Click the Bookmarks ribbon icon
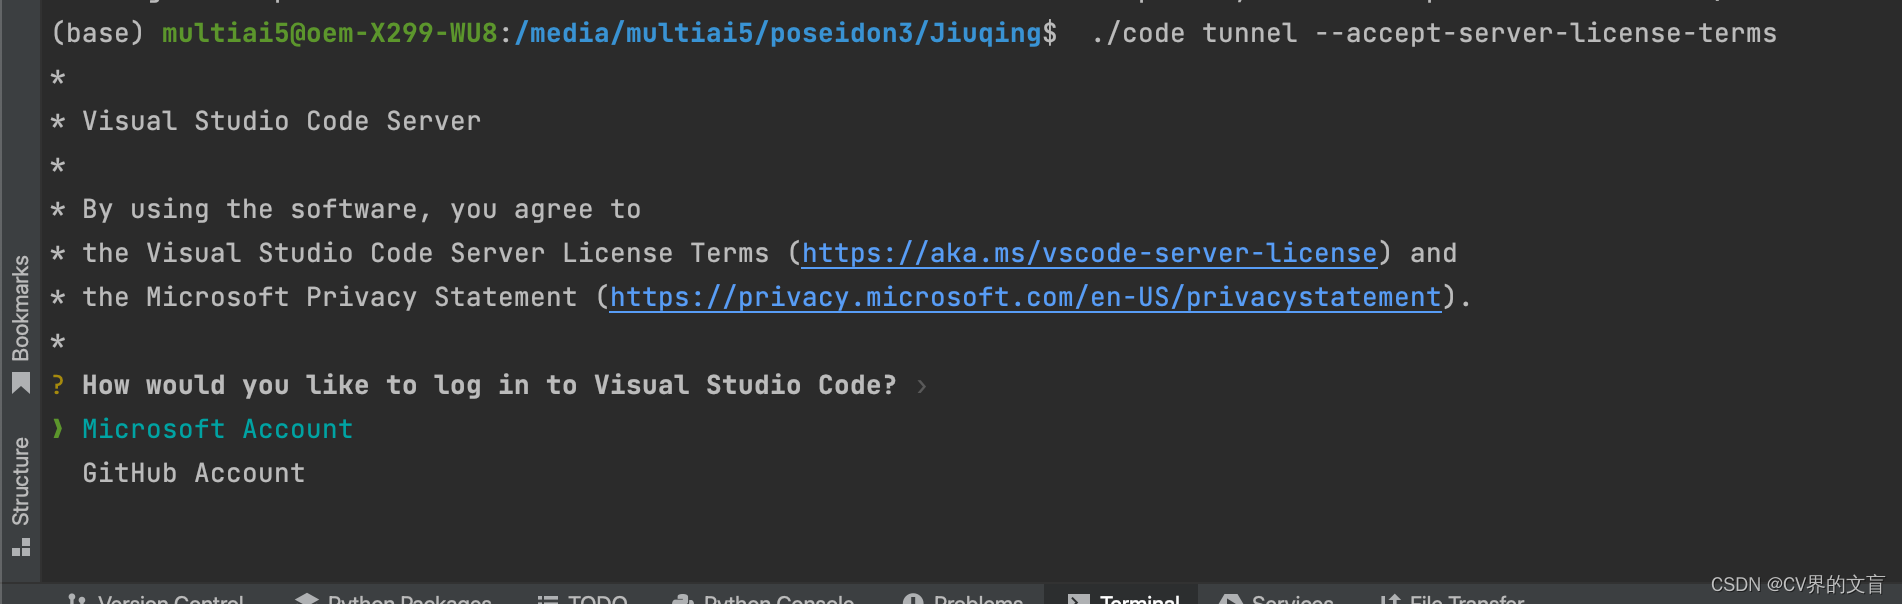 coord(20,383)
